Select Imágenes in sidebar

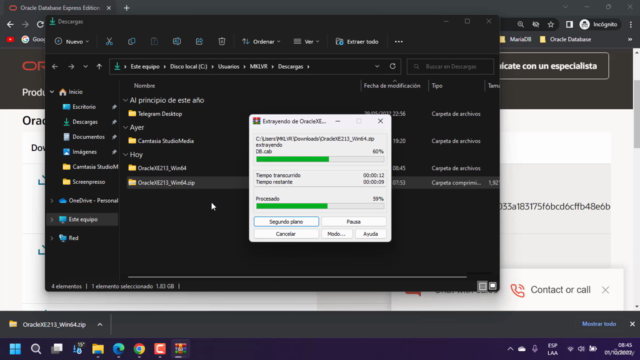[x=84, y=152]
